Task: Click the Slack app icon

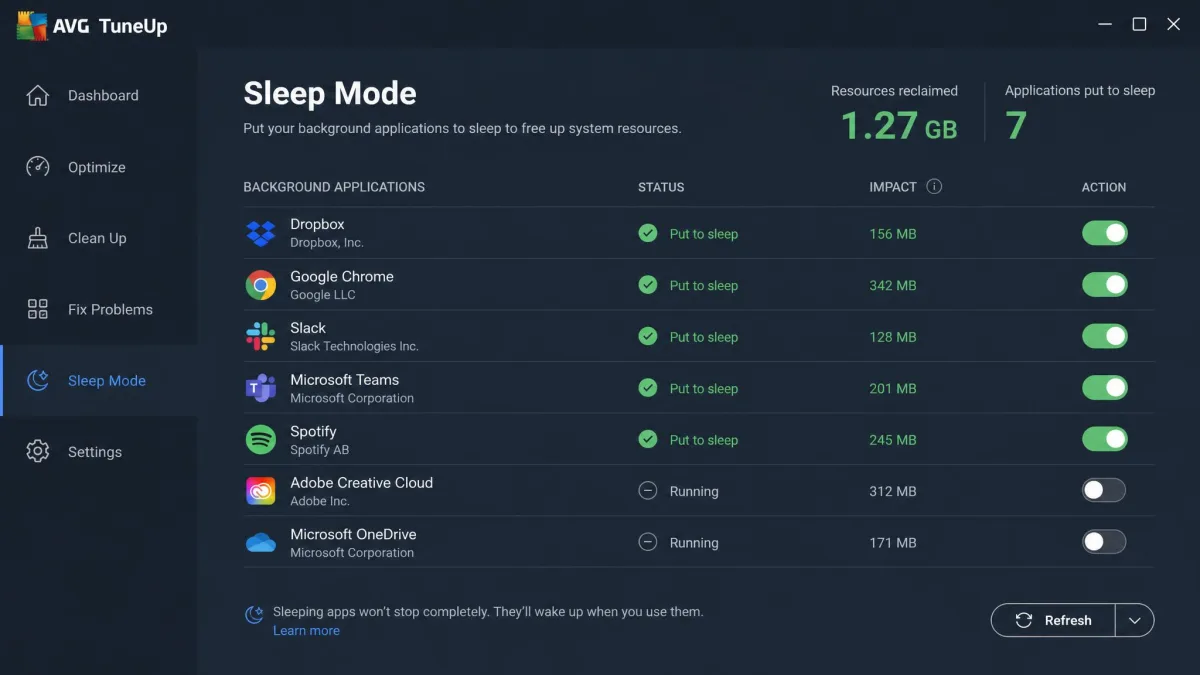Action: click(261, 336)
